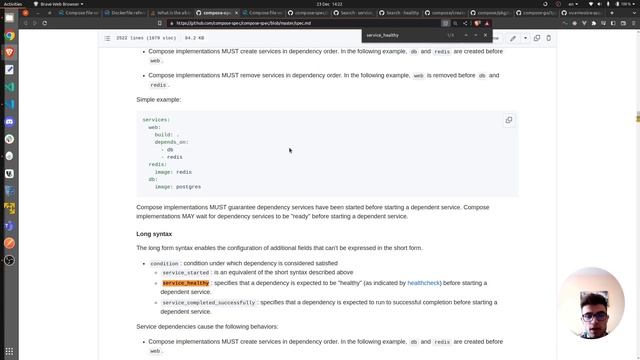The image size is (640, 360).
Task: Open the file outline list icon
Action: coord(107,38)
